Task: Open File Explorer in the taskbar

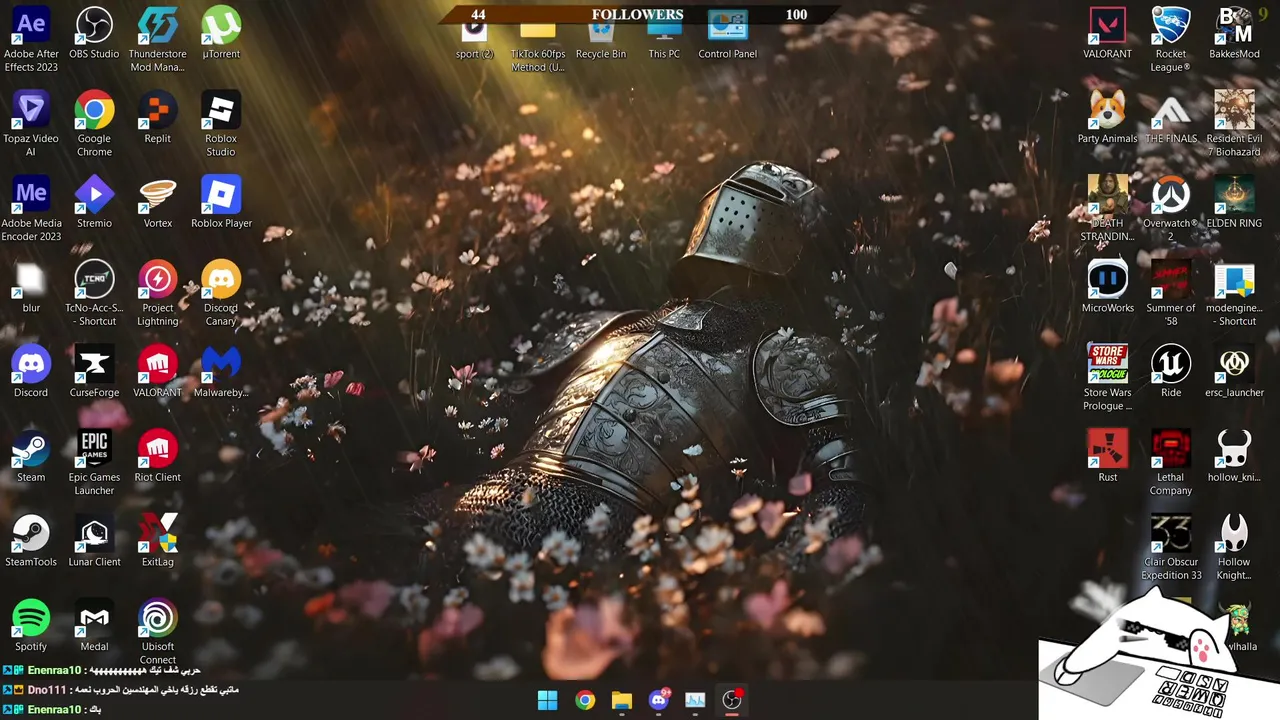Action: (622, 700)
